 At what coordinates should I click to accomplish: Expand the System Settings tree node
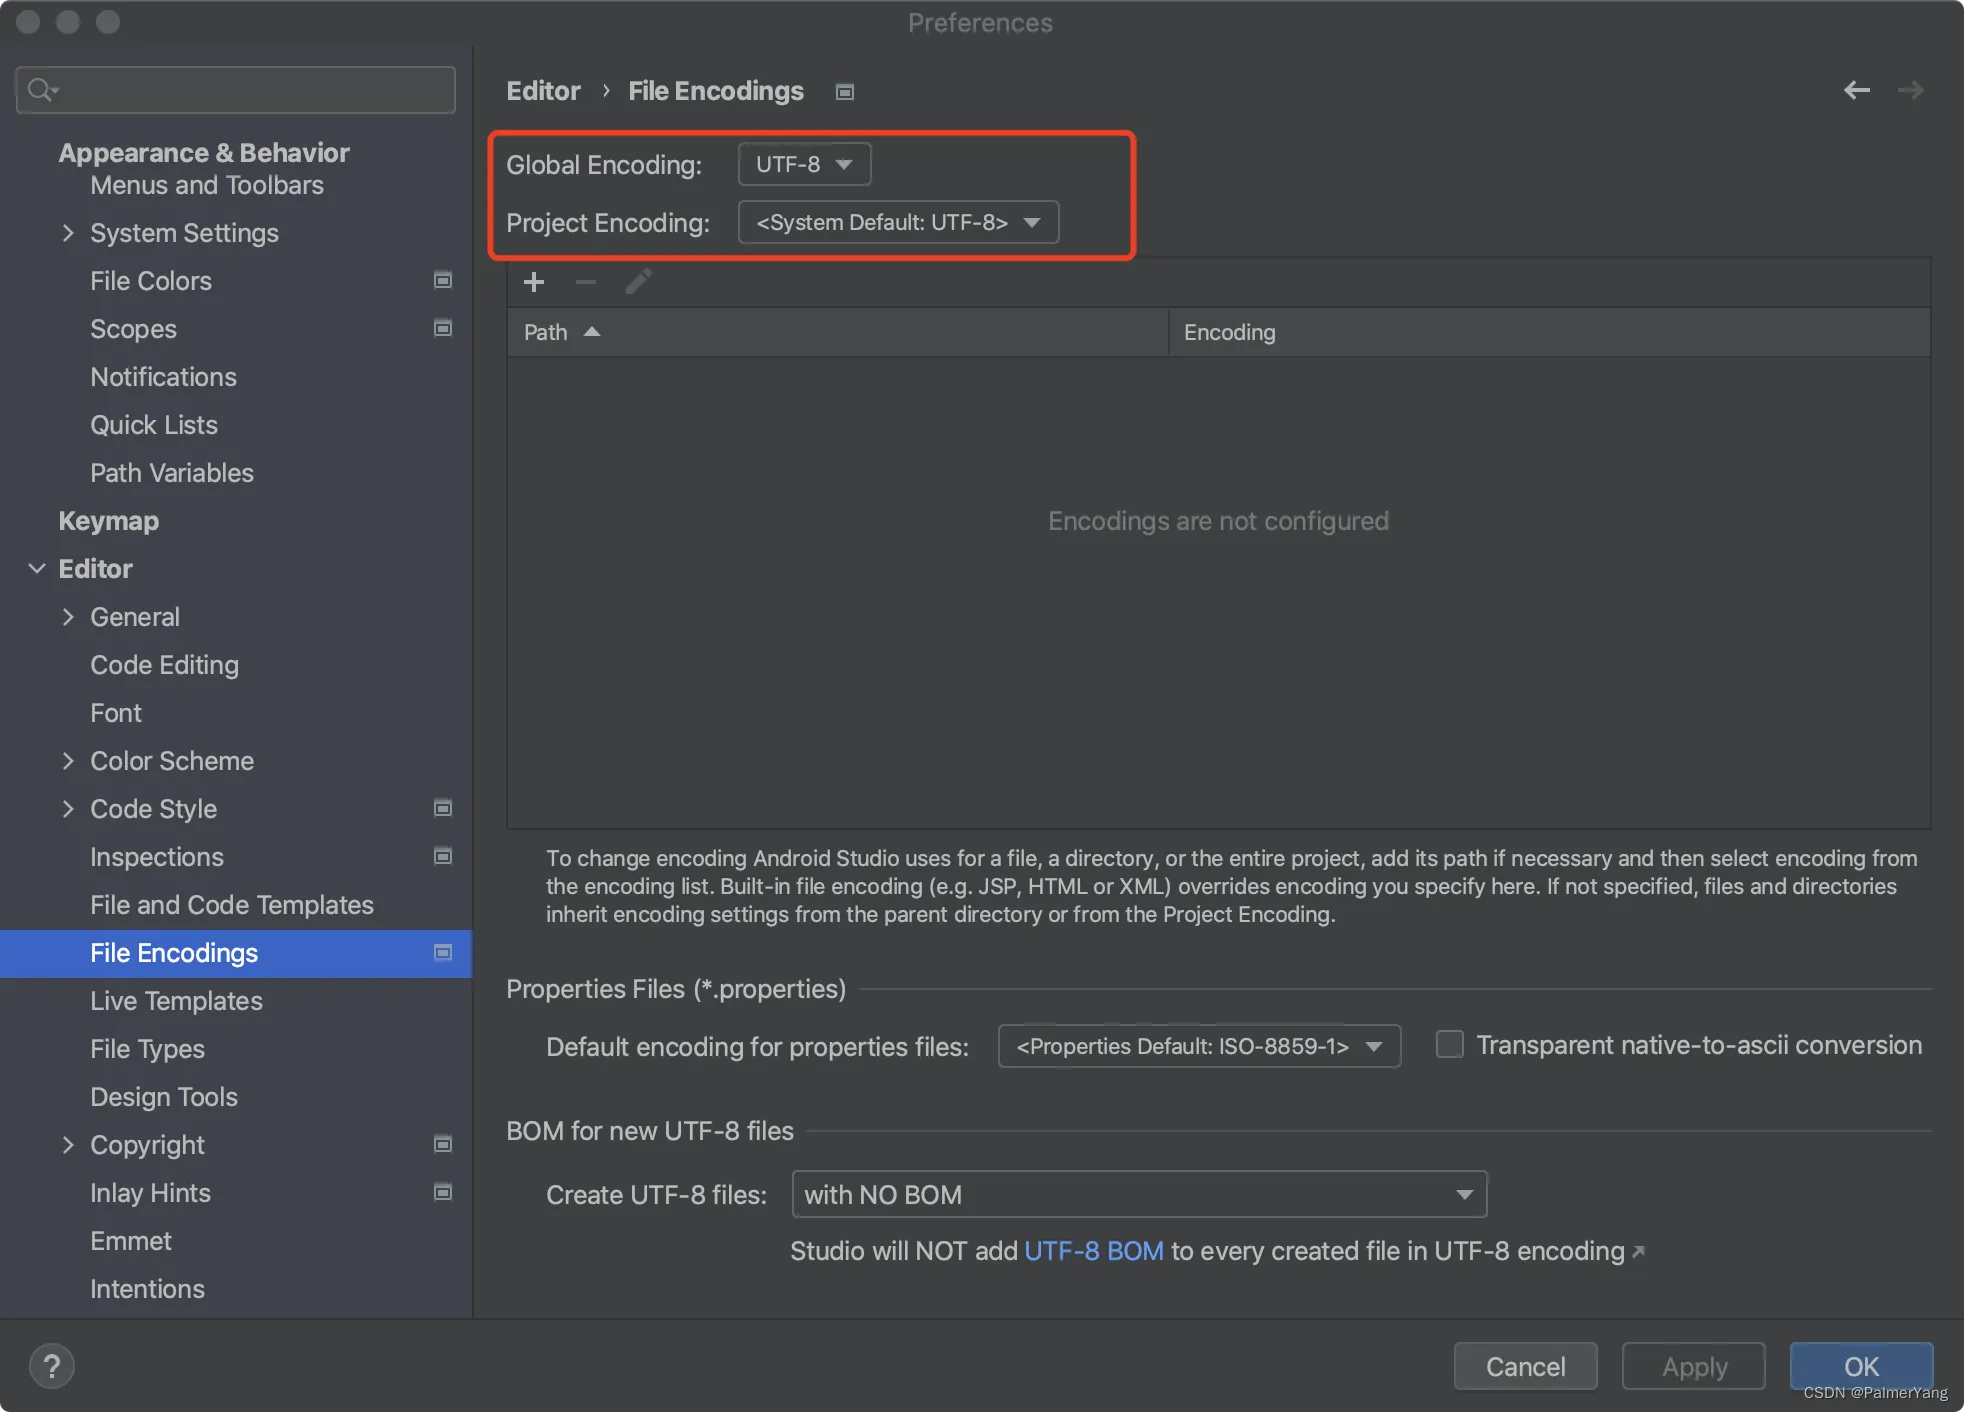[x=68, y=233]
